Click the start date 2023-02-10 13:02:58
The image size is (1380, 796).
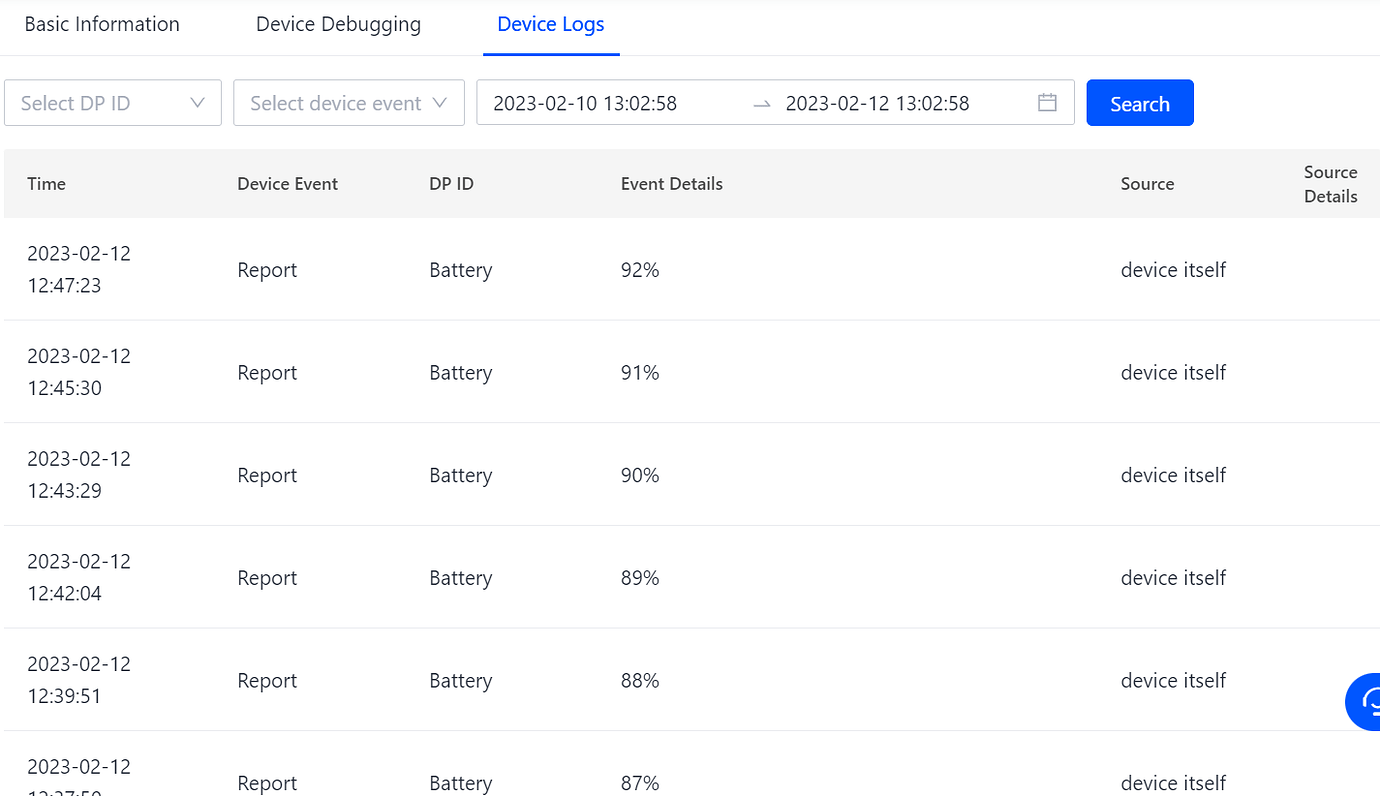(585, 103)
